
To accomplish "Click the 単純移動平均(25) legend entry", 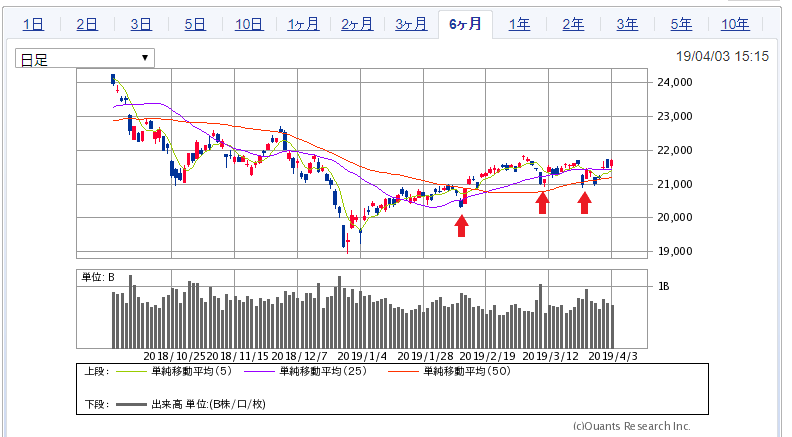I will (x=337, y=371).
